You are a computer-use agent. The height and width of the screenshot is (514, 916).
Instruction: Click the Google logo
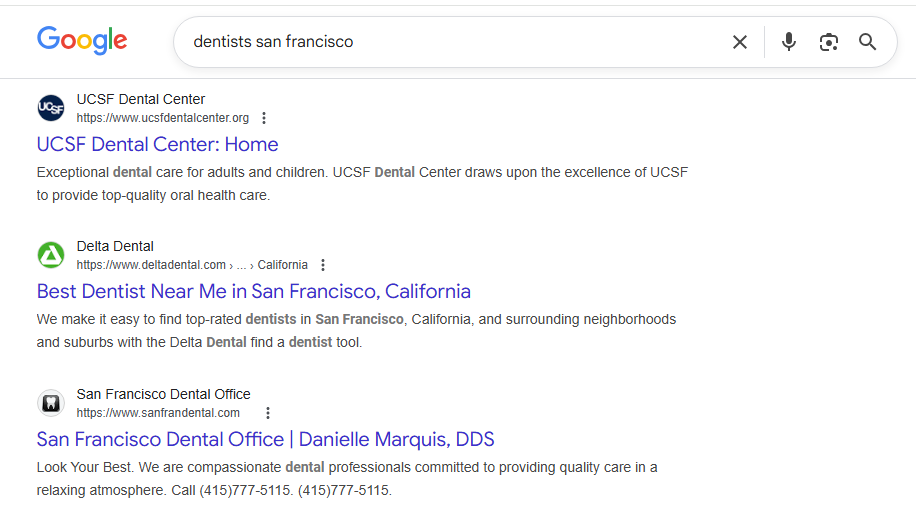pos(82,41)
